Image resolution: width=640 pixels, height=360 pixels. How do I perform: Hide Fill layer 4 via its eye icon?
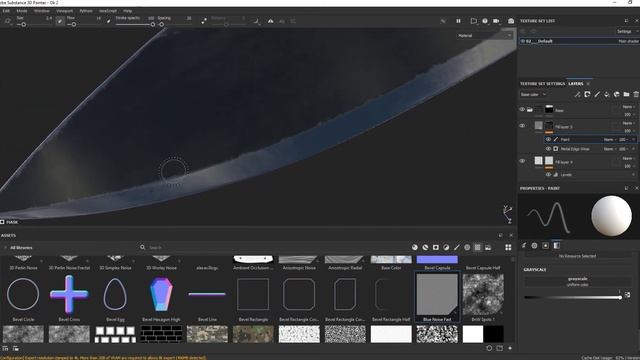click(522, 161)
